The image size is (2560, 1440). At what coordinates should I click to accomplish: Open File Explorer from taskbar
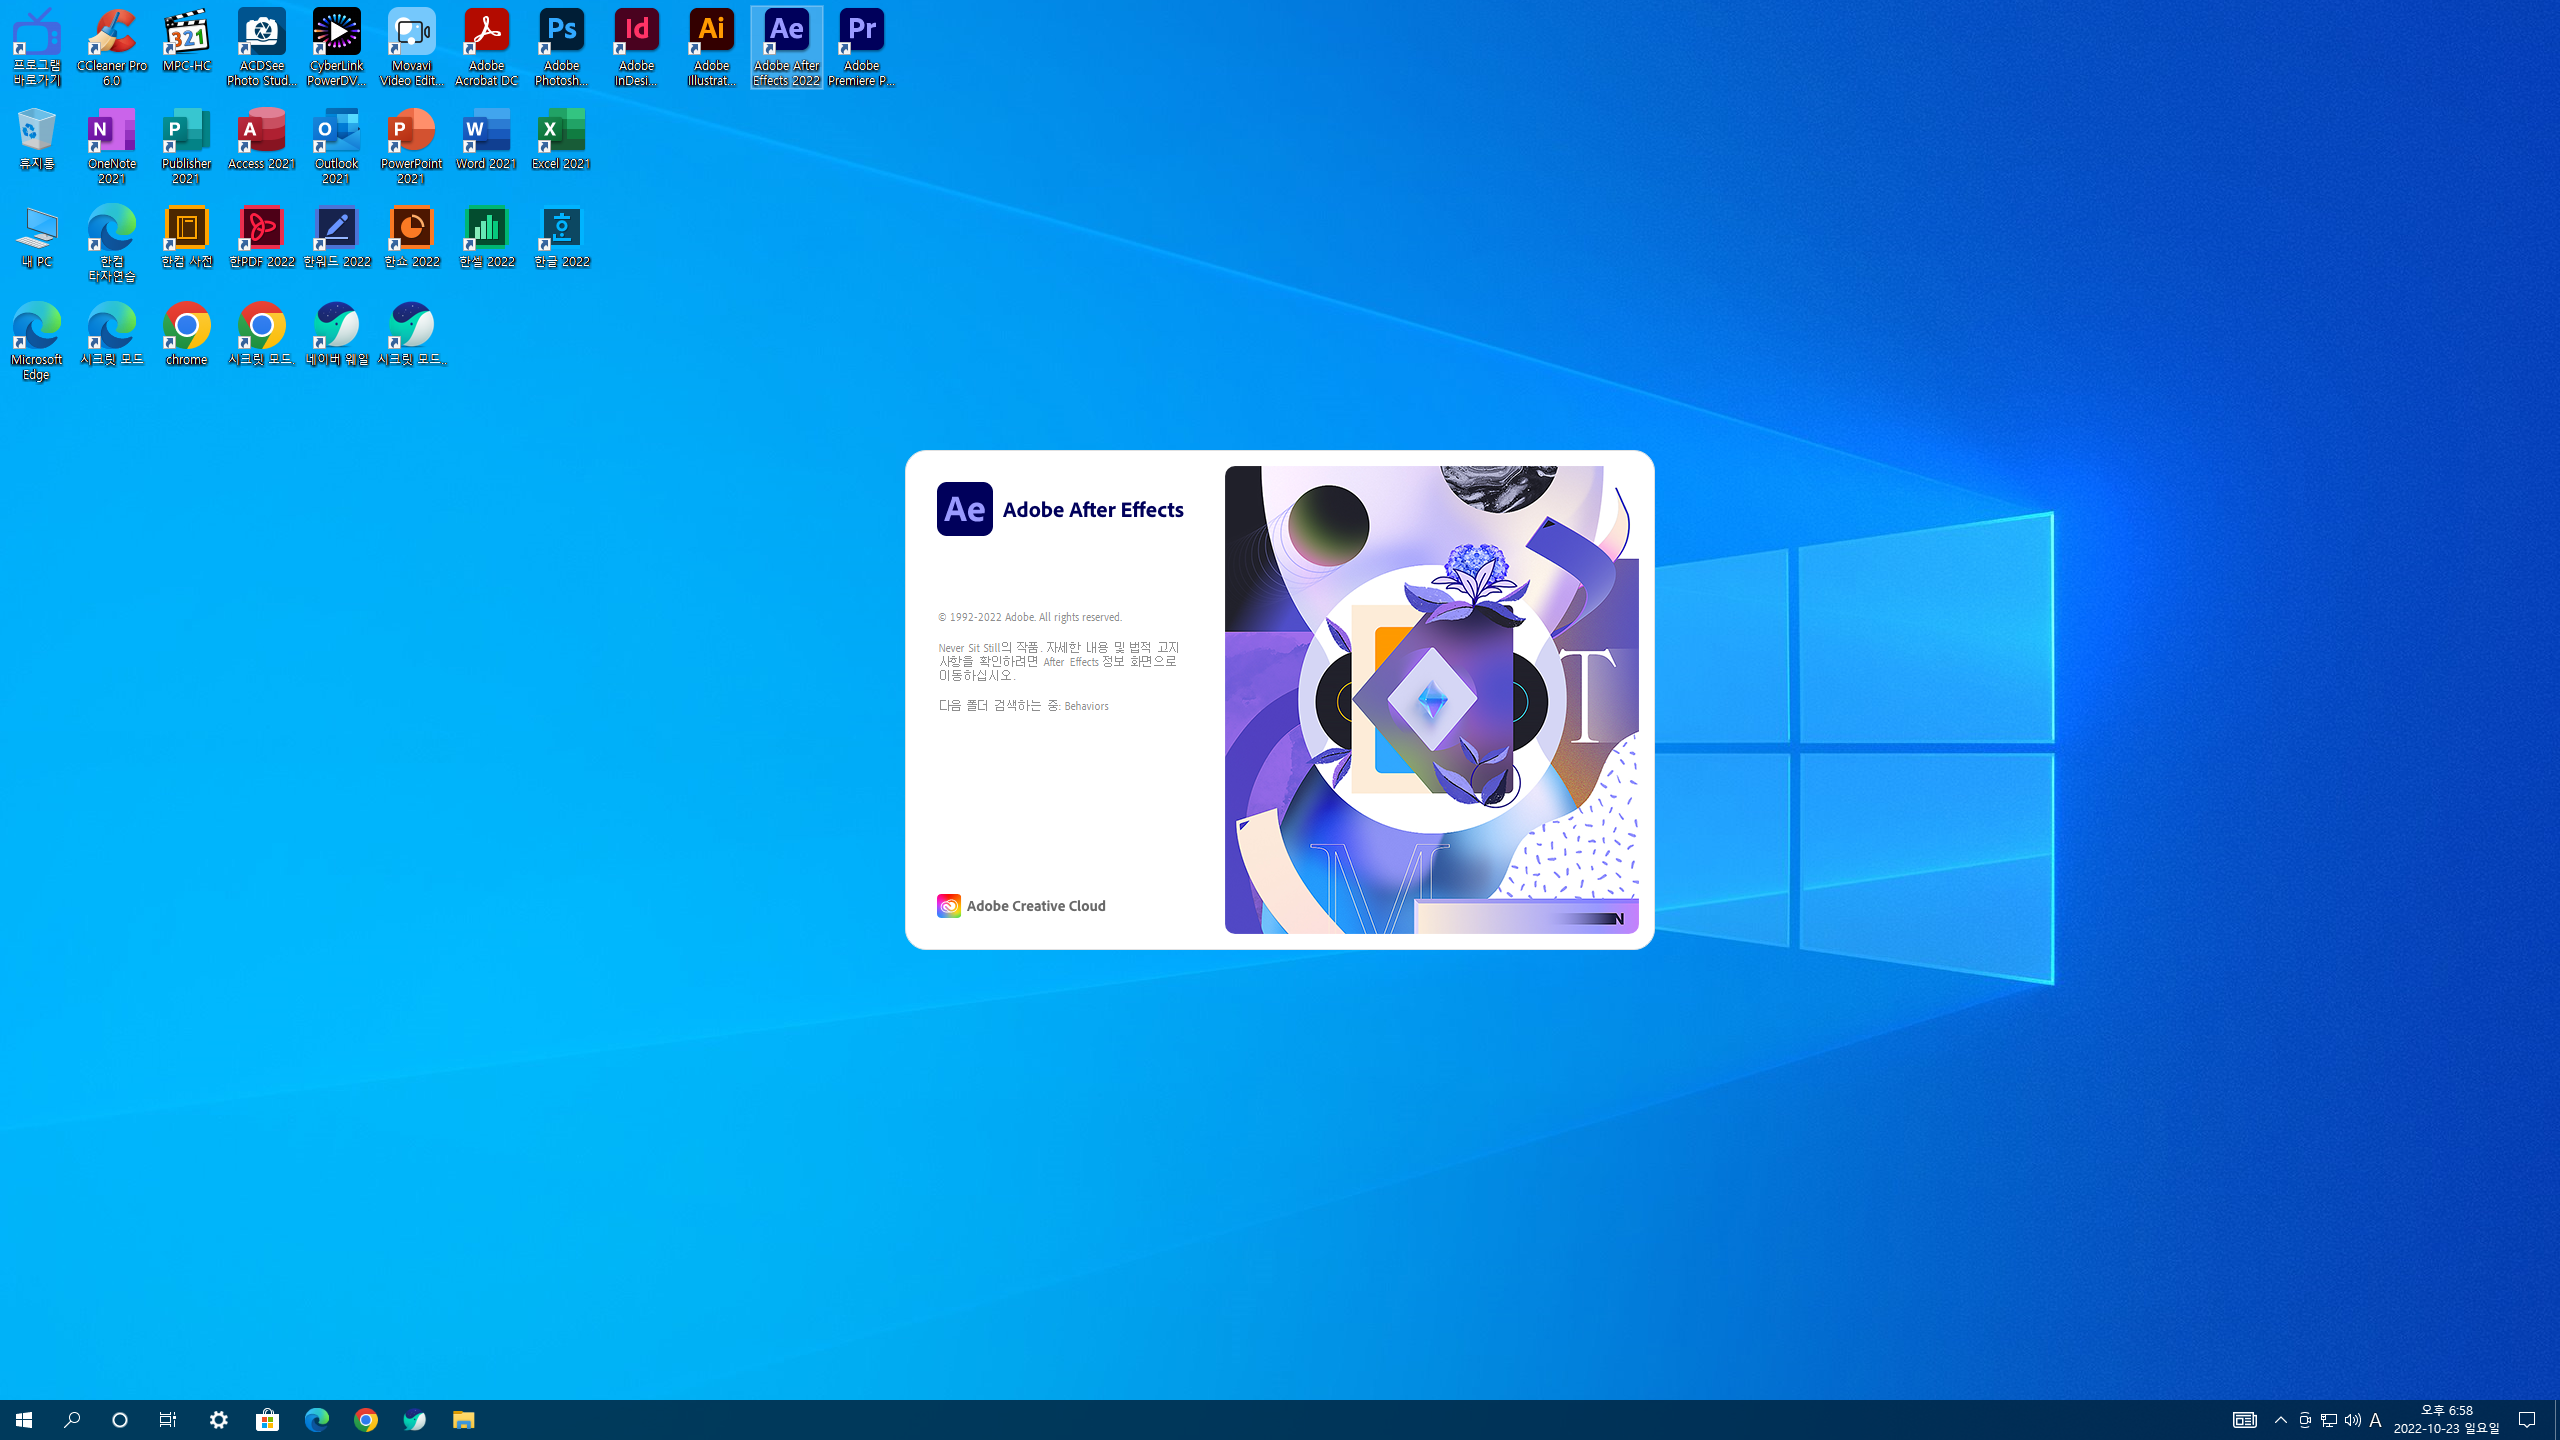(x=463, y=1420)
